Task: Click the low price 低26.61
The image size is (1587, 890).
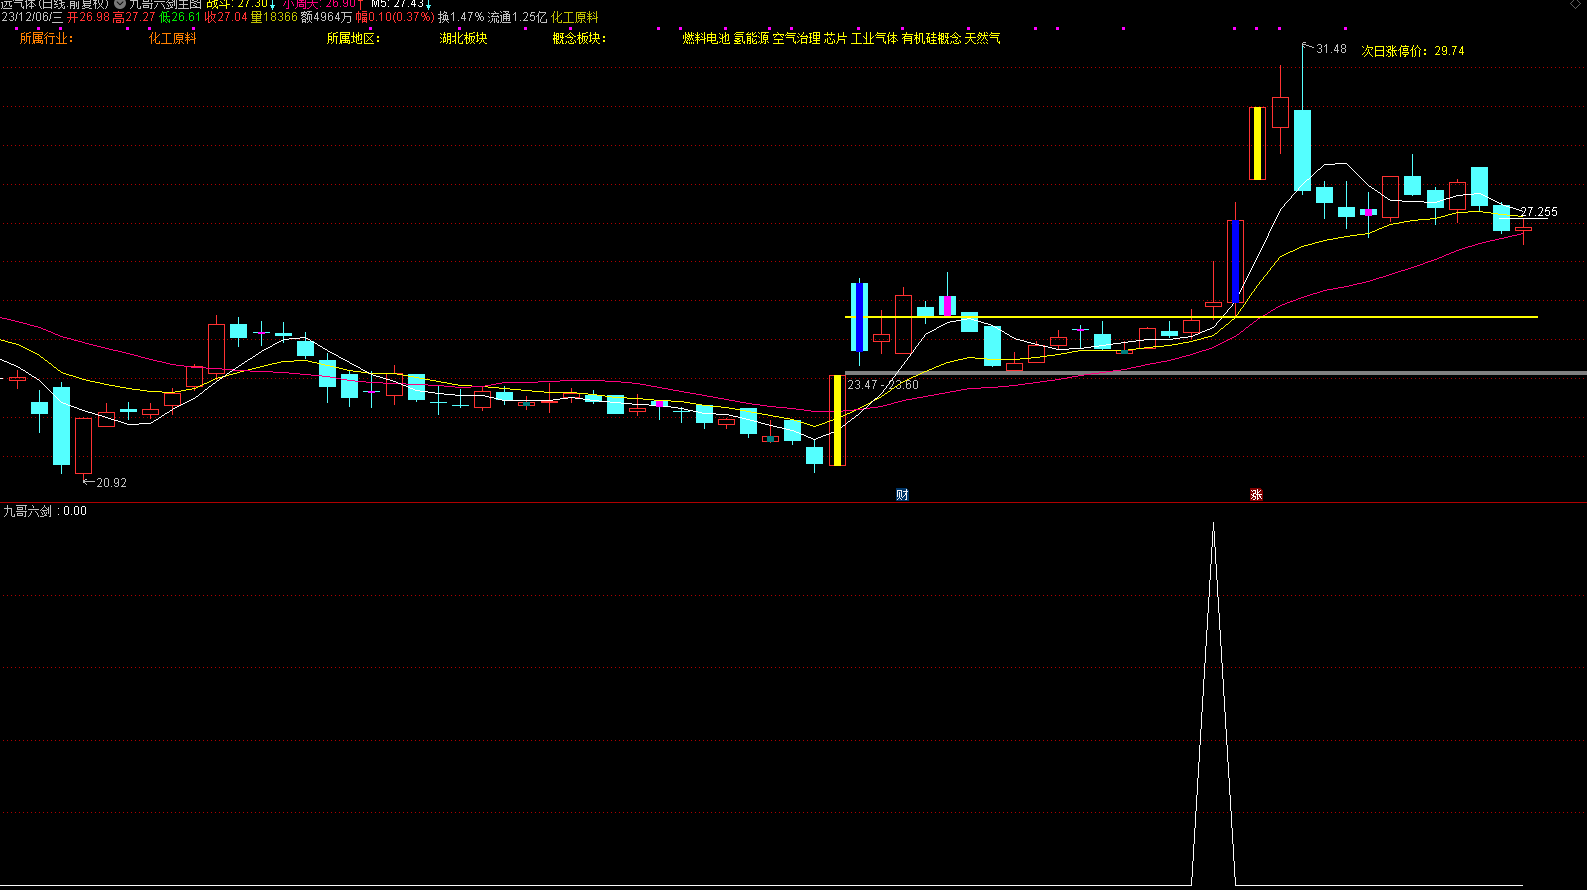Action: pos(181,17)
